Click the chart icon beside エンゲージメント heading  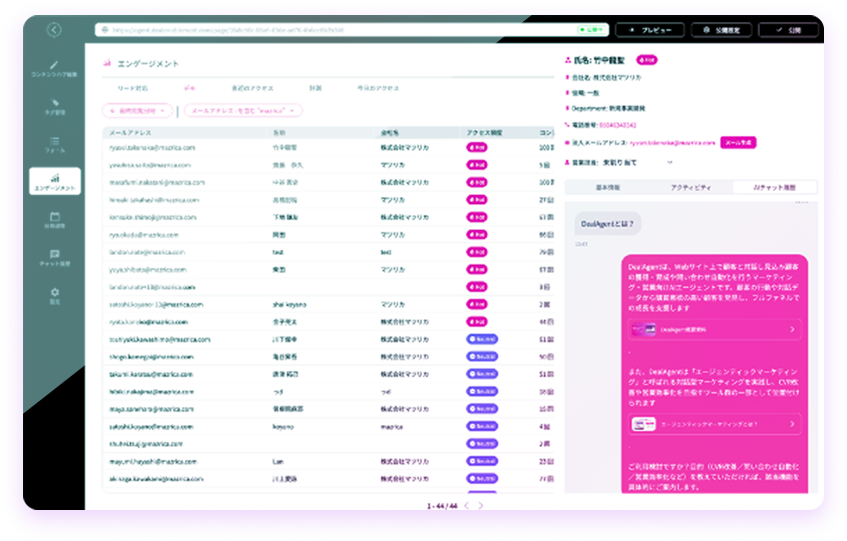point(107,63)
